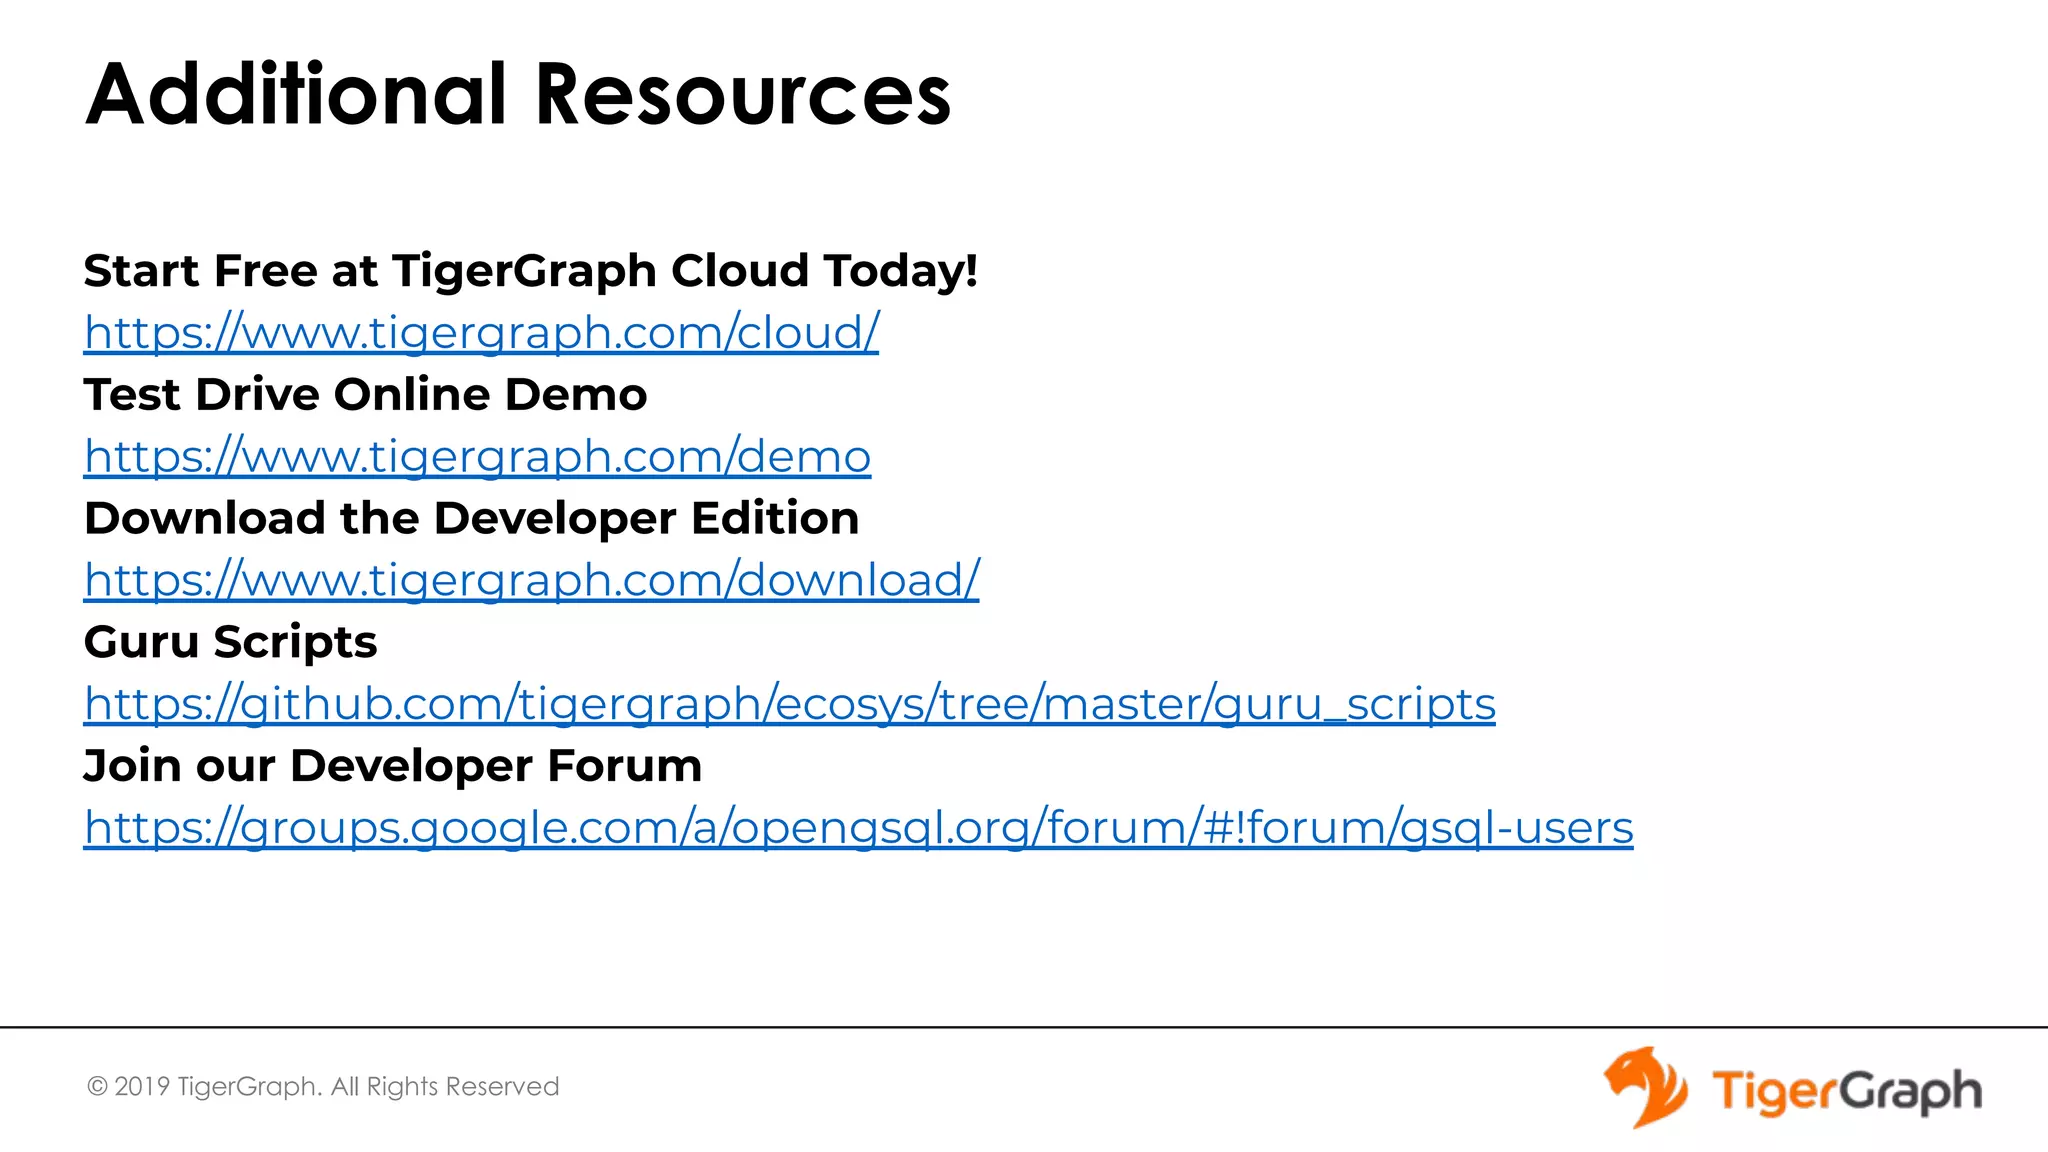
Task: Follow the tigergraph.com/download/ link
Action: 531,580
